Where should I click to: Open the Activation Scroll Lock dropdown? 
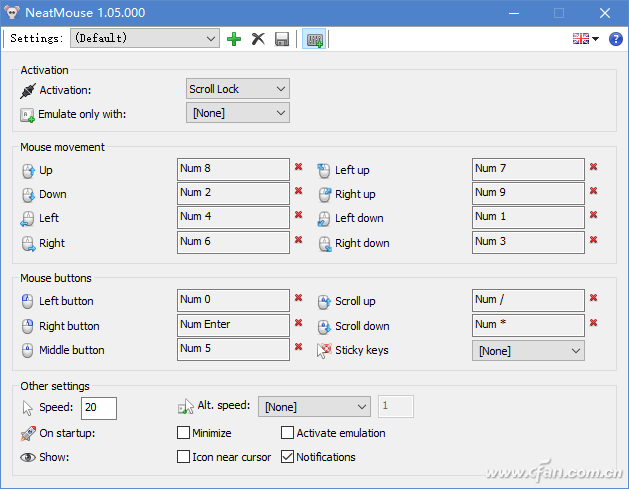pyautogui.click(x=238, y=89)
